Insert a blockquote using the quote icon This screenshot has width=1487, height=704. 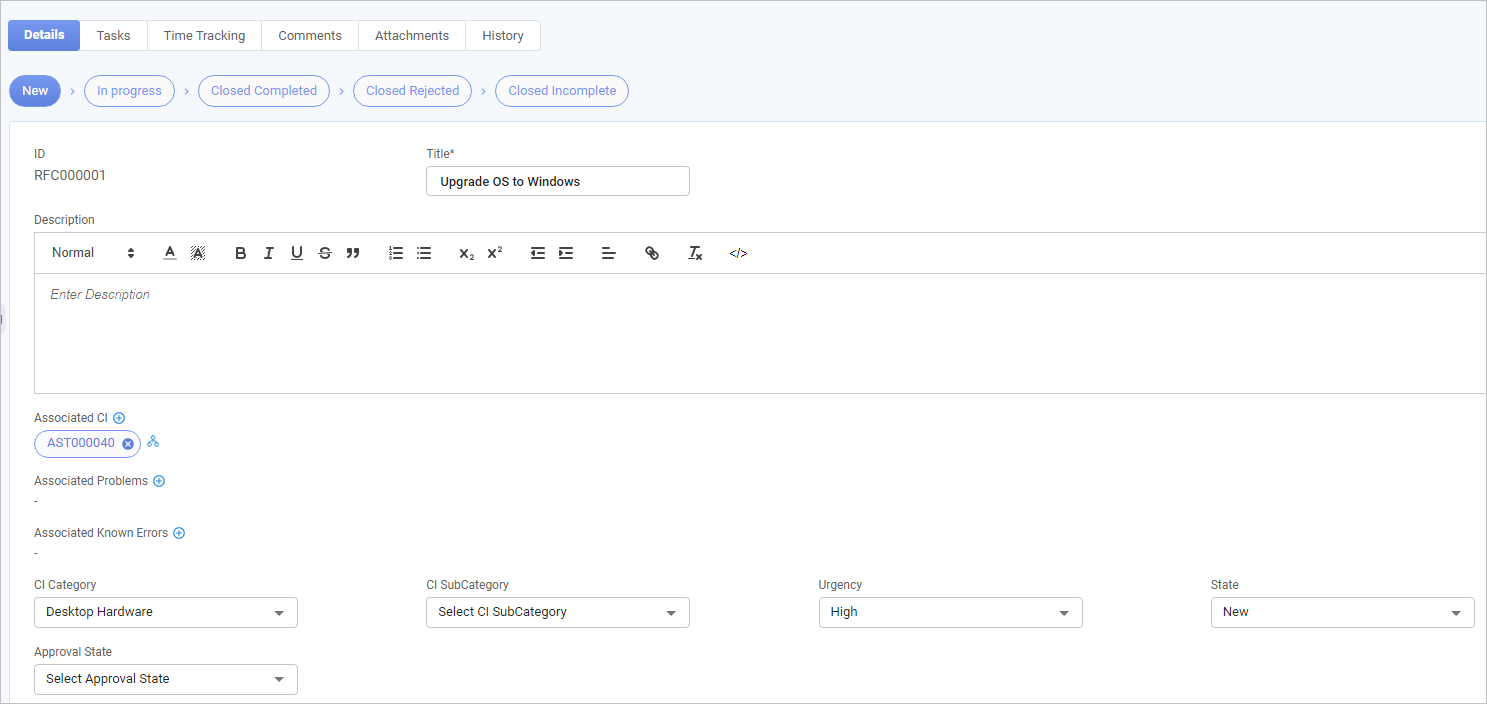point(352,253)
